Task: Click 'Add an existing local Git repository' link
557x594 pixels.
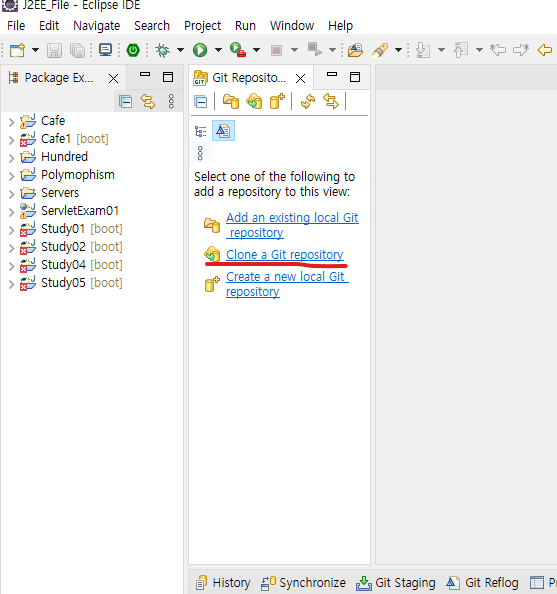Action: click(x=292, y=225)
